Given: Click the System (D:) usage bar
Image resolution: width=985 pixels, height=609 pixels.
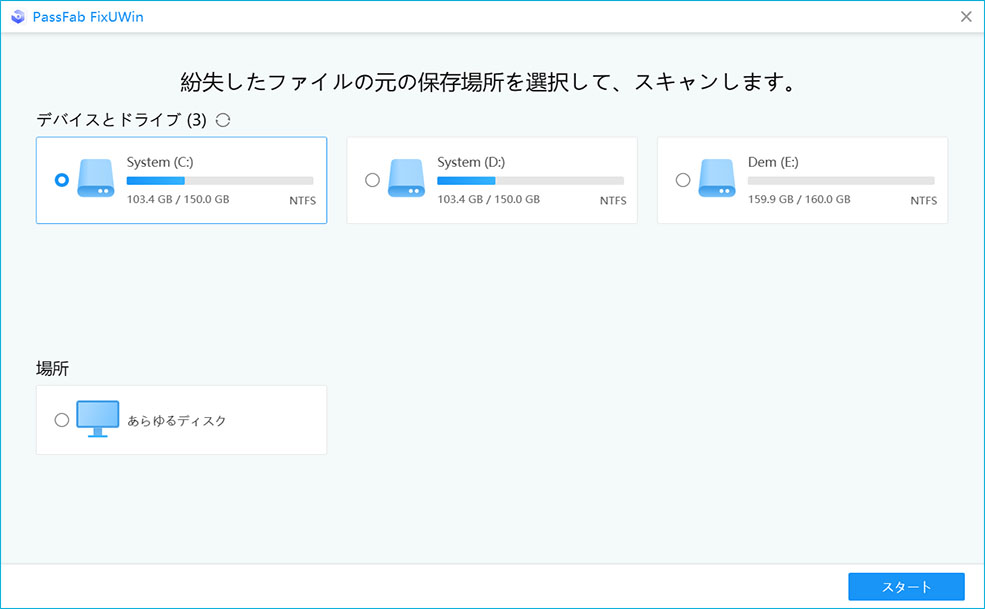Looking at the screenshot, I should pyautogui.click(x=530, y=181).
